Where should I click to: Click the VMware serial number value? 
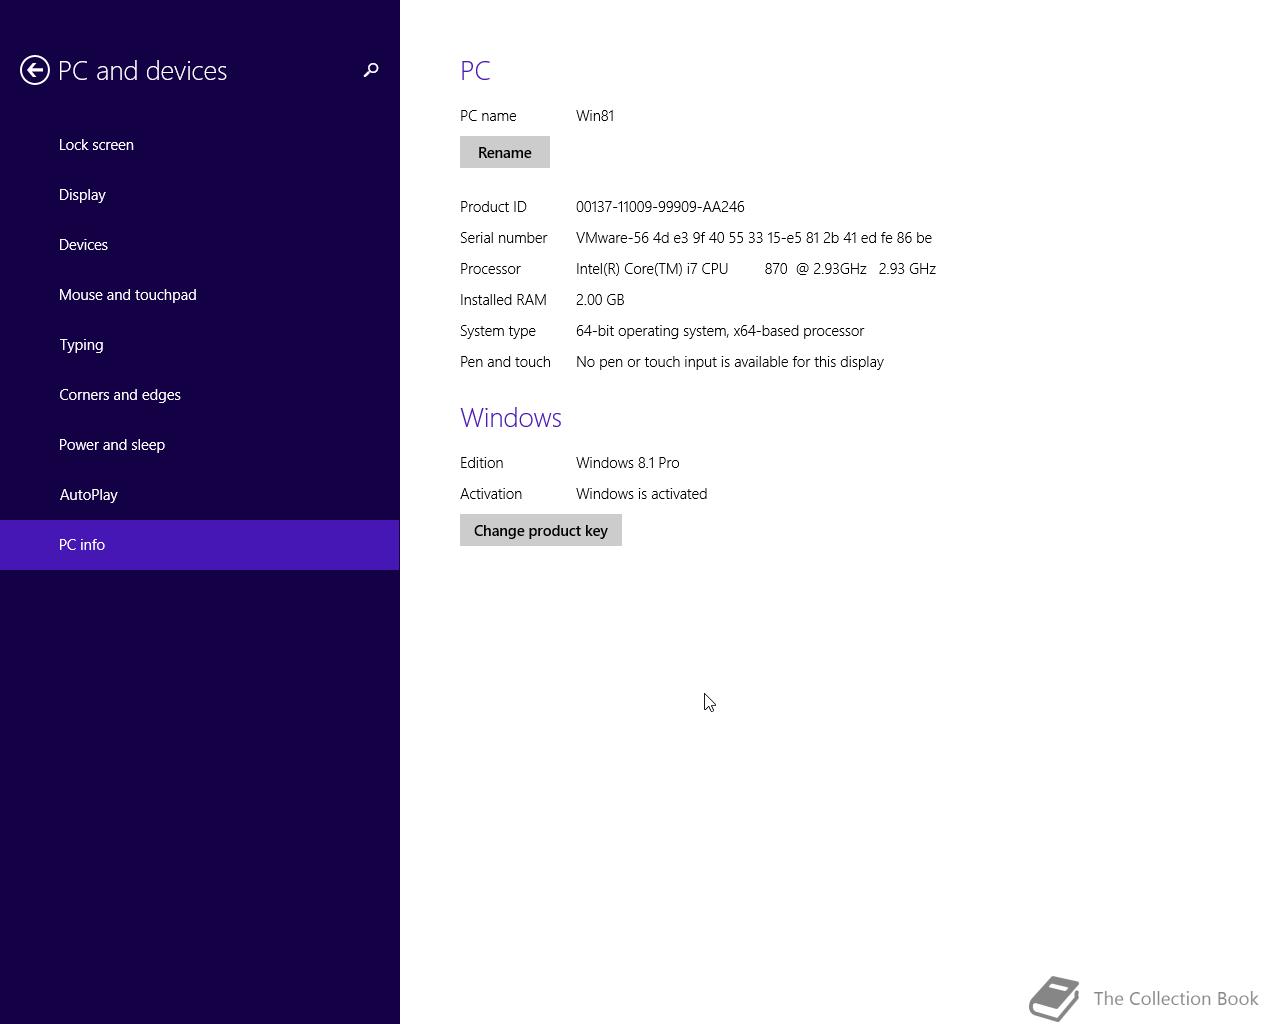tap(754, 238)
